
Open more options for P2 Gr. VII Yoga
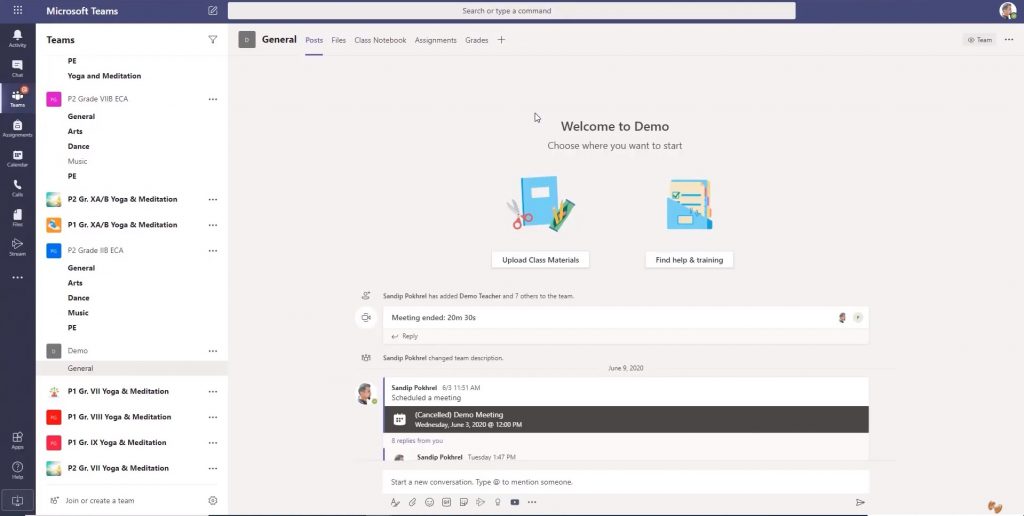click(212, 468)
